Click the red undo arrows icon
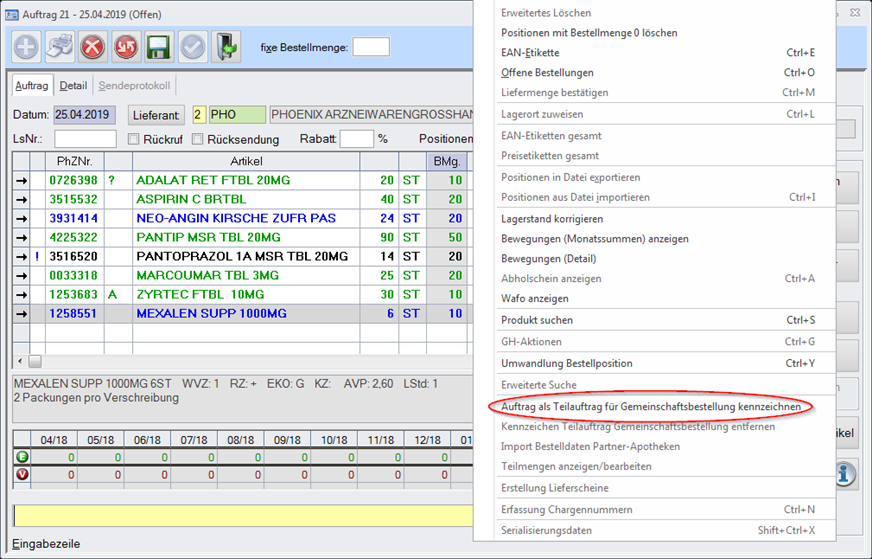 pyautogui.click(x=125, y=47)
